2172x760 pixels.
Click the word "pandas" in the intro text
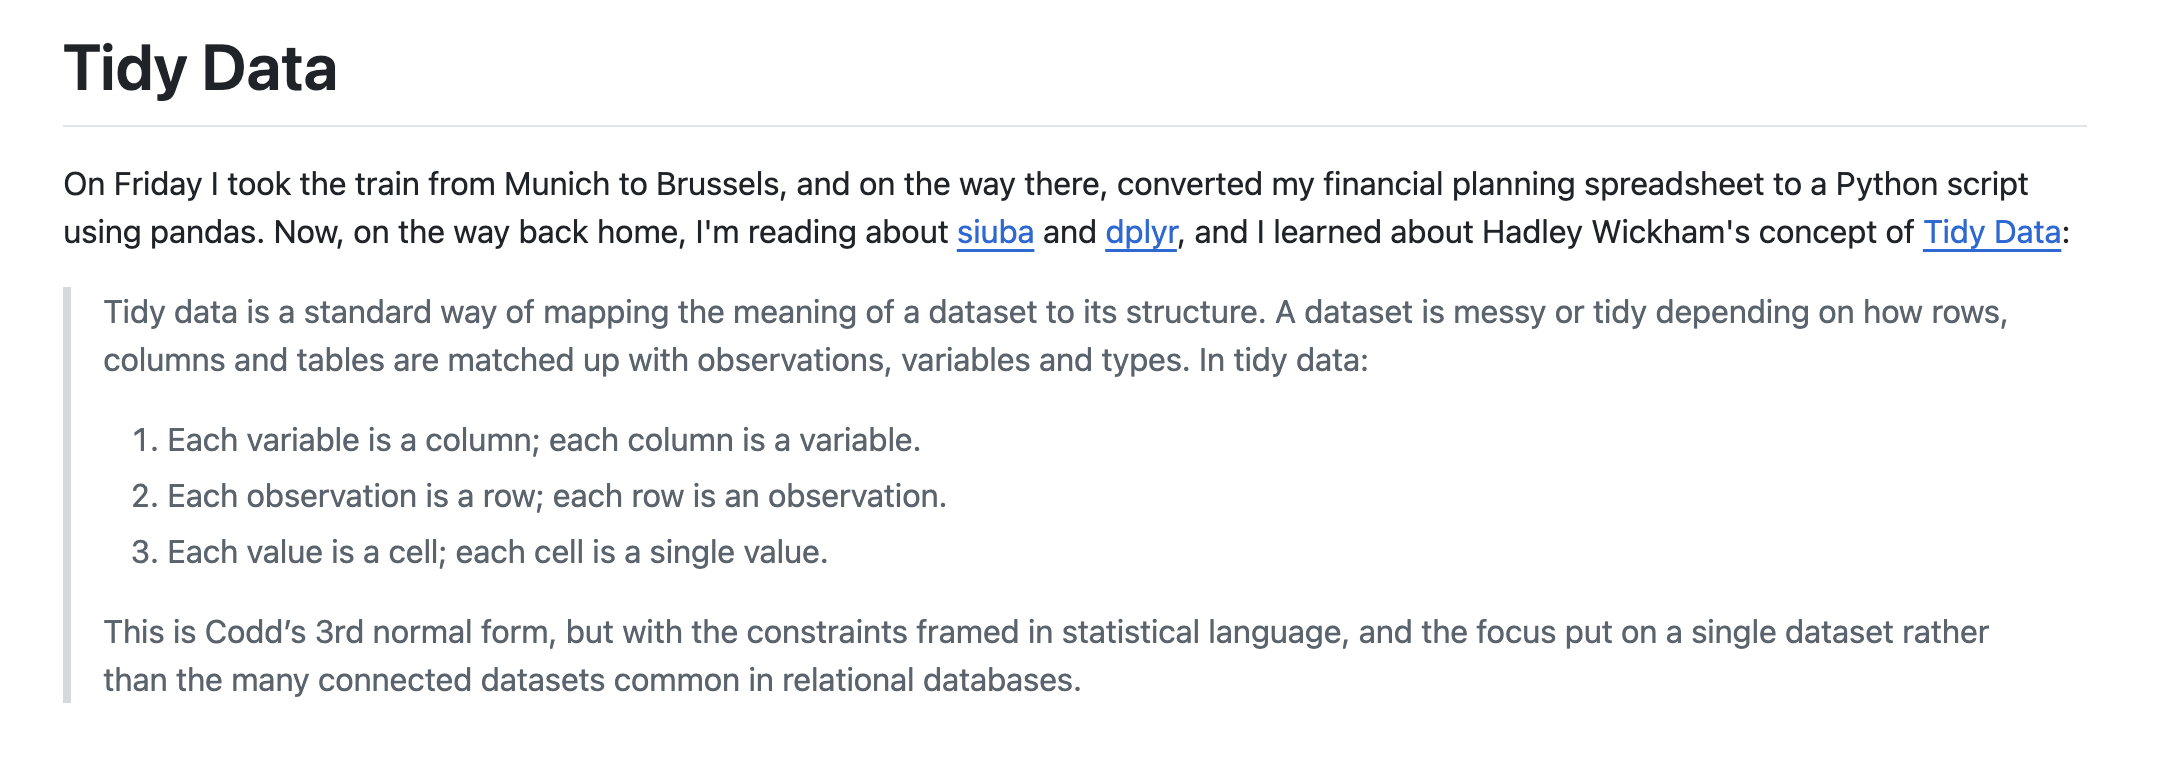tap(206, 232)
